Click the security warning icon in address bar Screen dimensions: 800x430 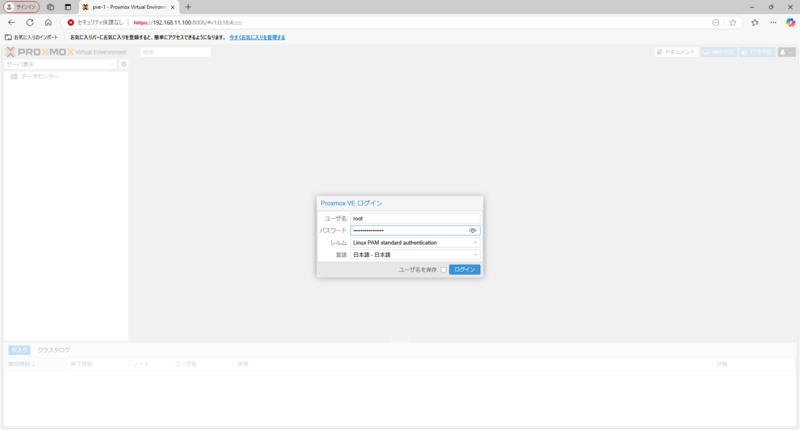point(70,22)
